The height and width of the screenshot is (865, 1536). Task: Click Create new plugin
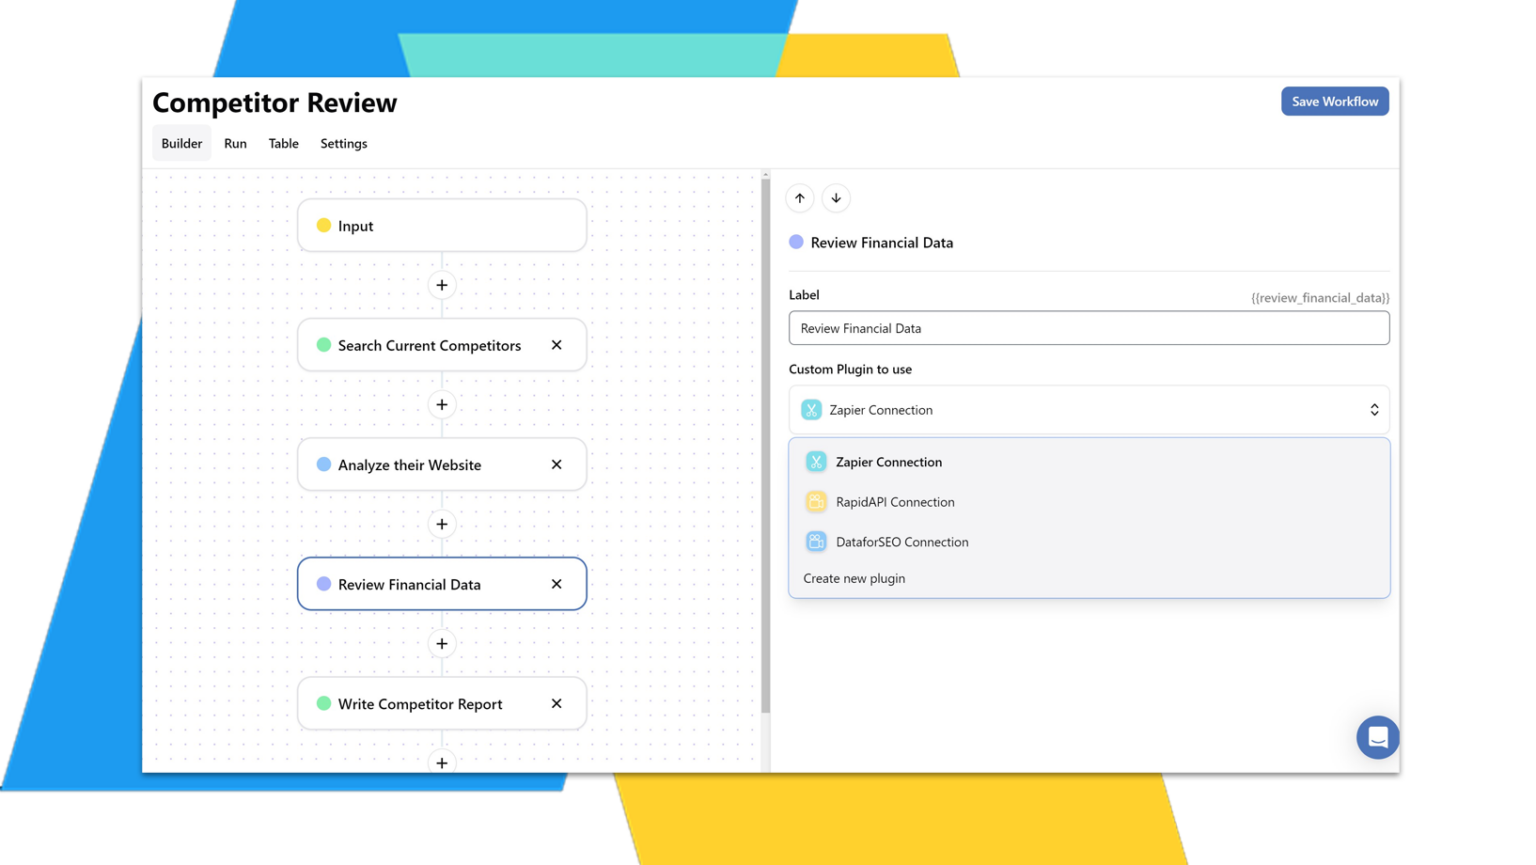(854, 578)
